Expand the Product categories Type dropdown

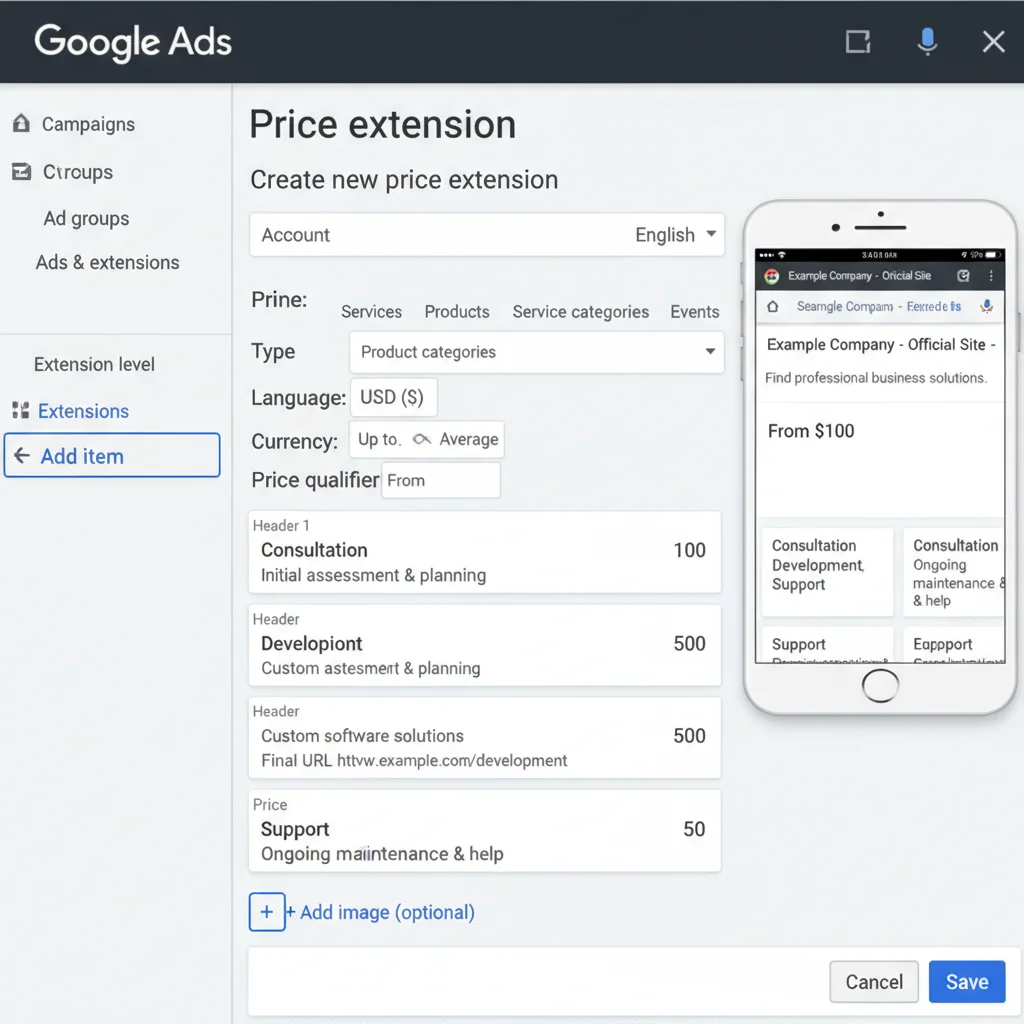pyautogui.click(x=536, y=352)
